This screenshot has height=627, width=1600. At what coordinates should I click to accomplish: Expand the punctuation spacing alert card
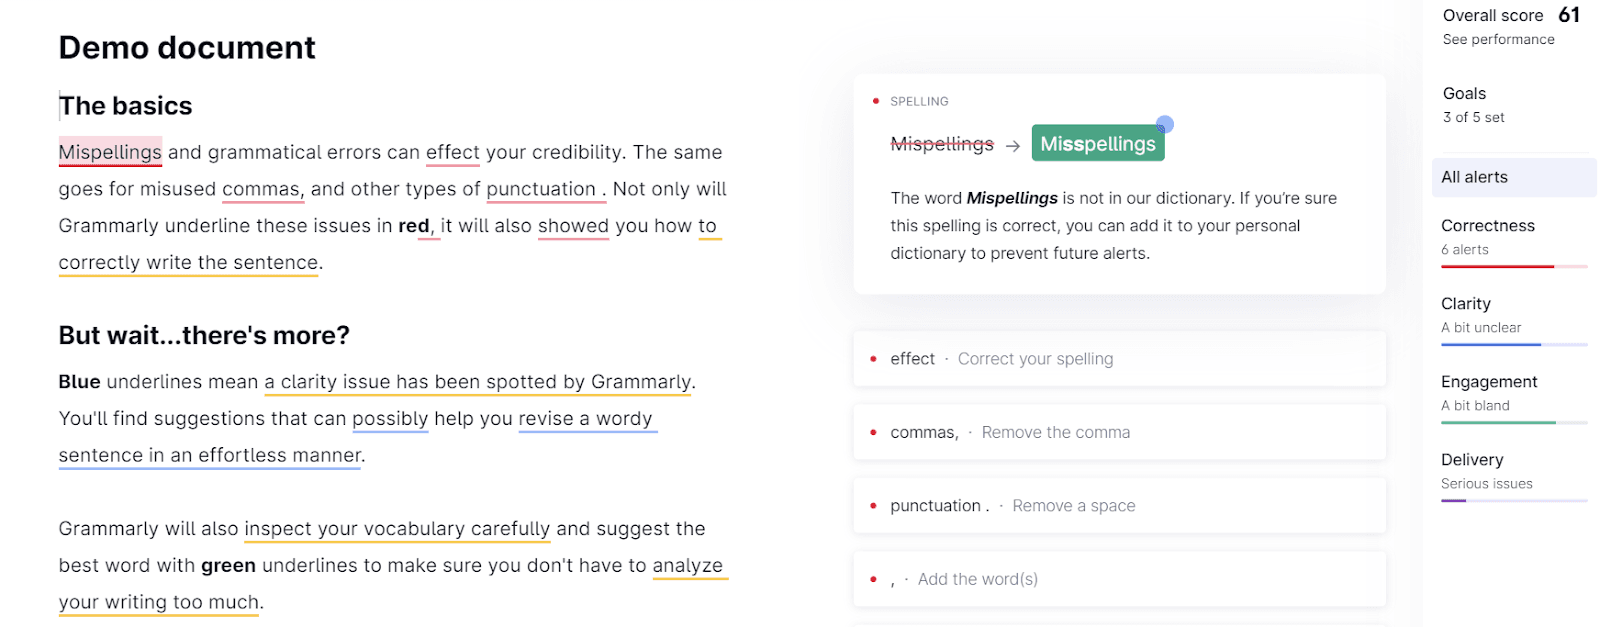pyautogui.click(x=1118, y=505)
